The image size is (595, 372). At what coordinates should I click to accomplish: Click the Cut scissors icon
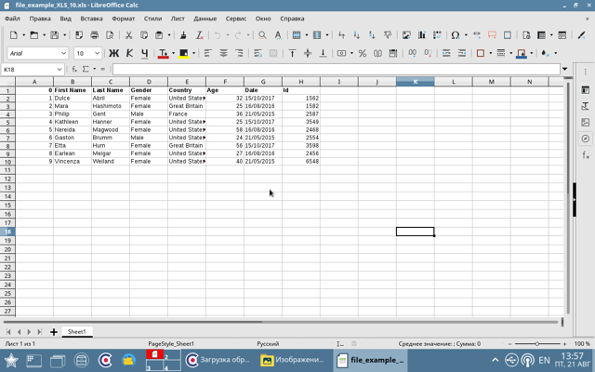[129, 35]
